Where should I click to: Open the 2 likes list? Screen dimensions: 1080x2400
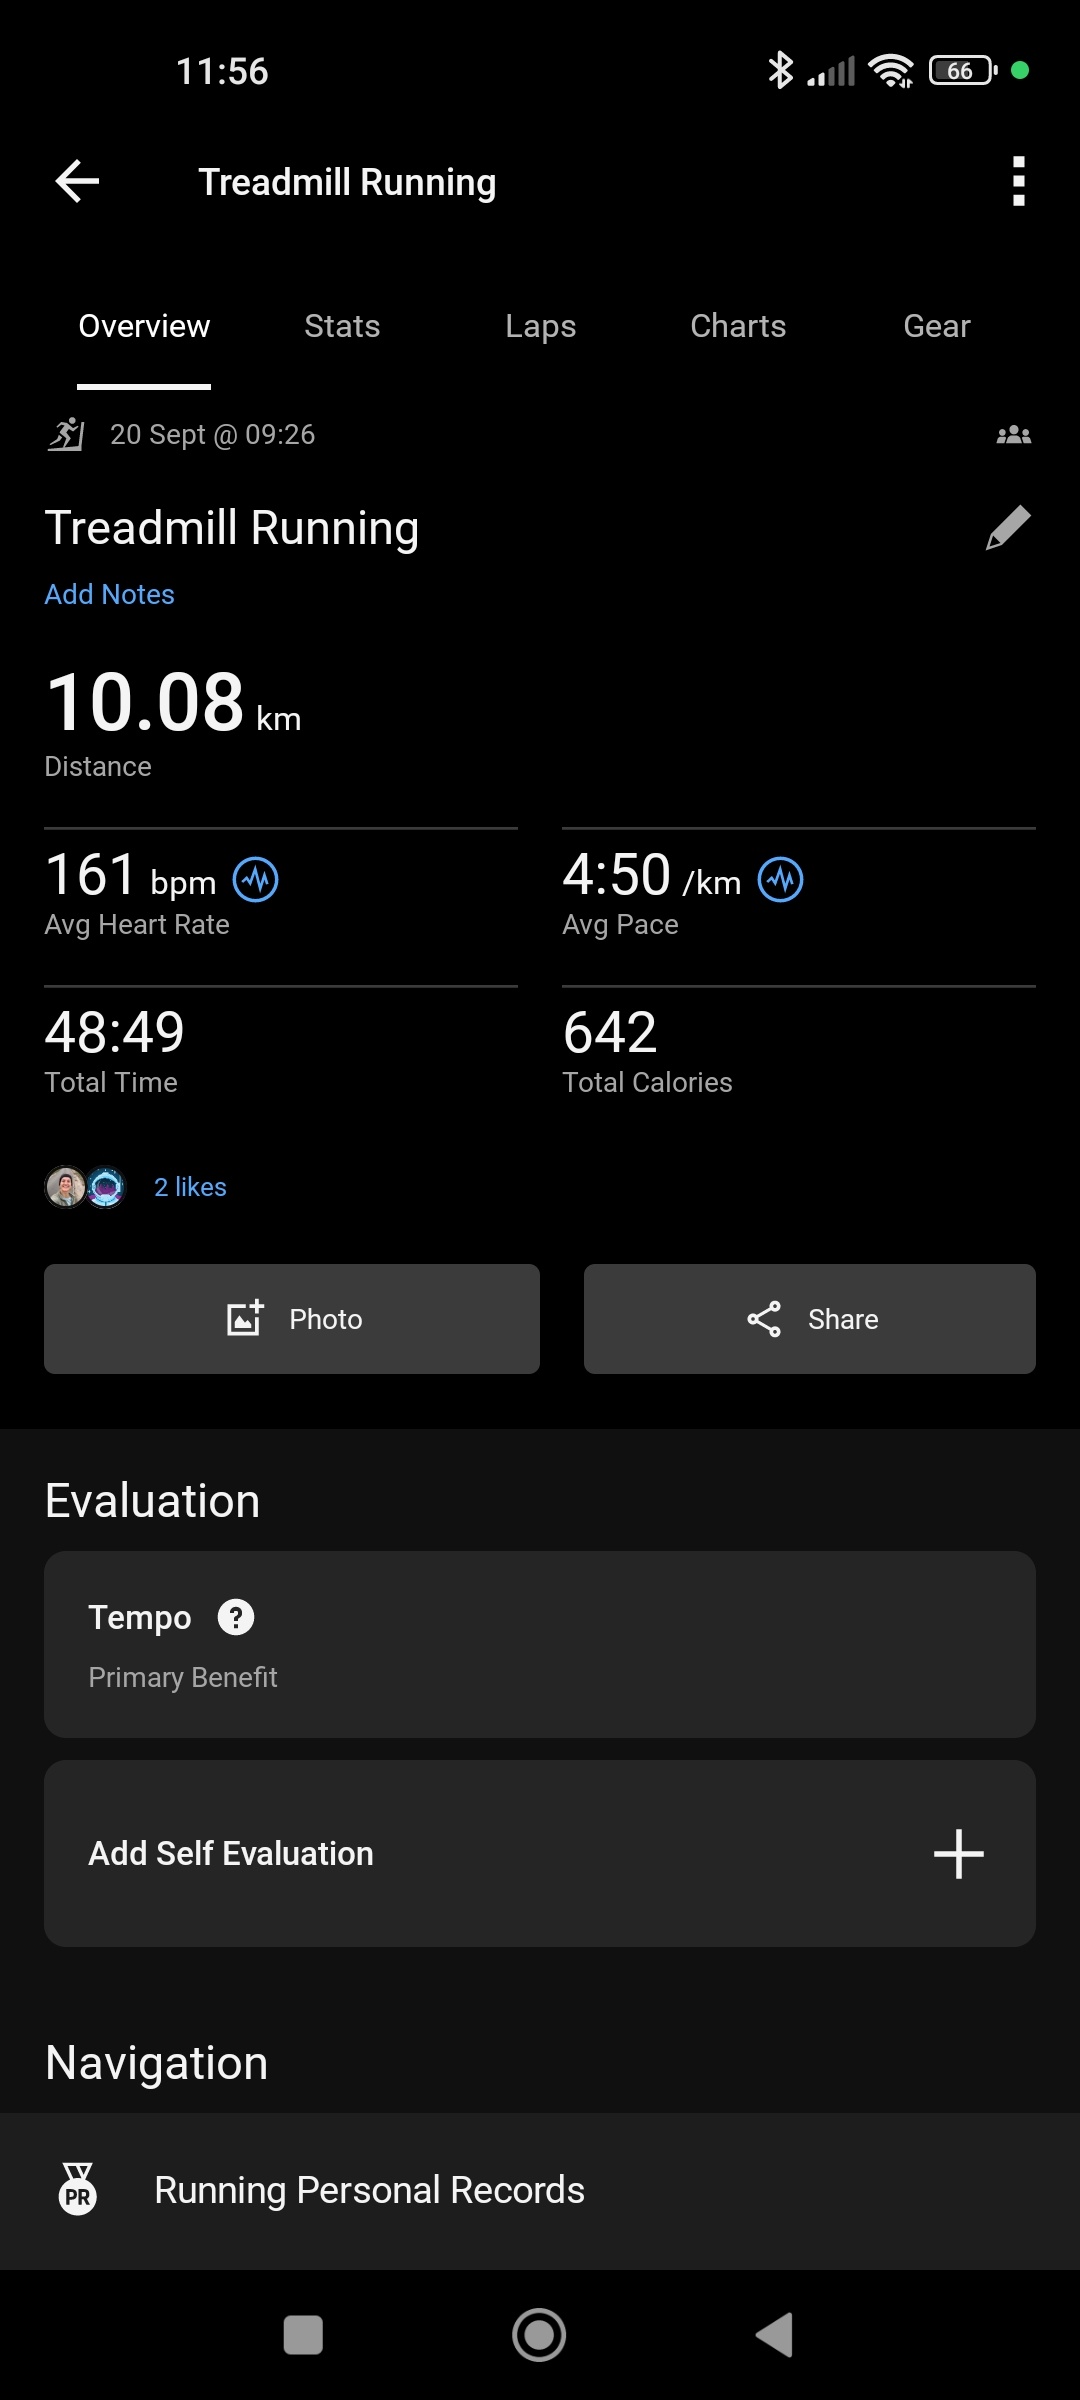(x=190, y=1187)
